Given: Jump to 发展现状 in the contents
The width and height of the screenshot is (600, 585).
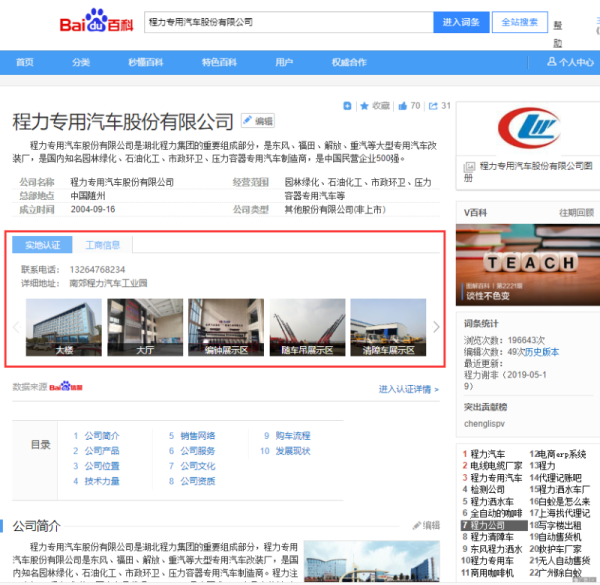Looking at the screenshot, I should pyautogui.click(x=293, y=451).
